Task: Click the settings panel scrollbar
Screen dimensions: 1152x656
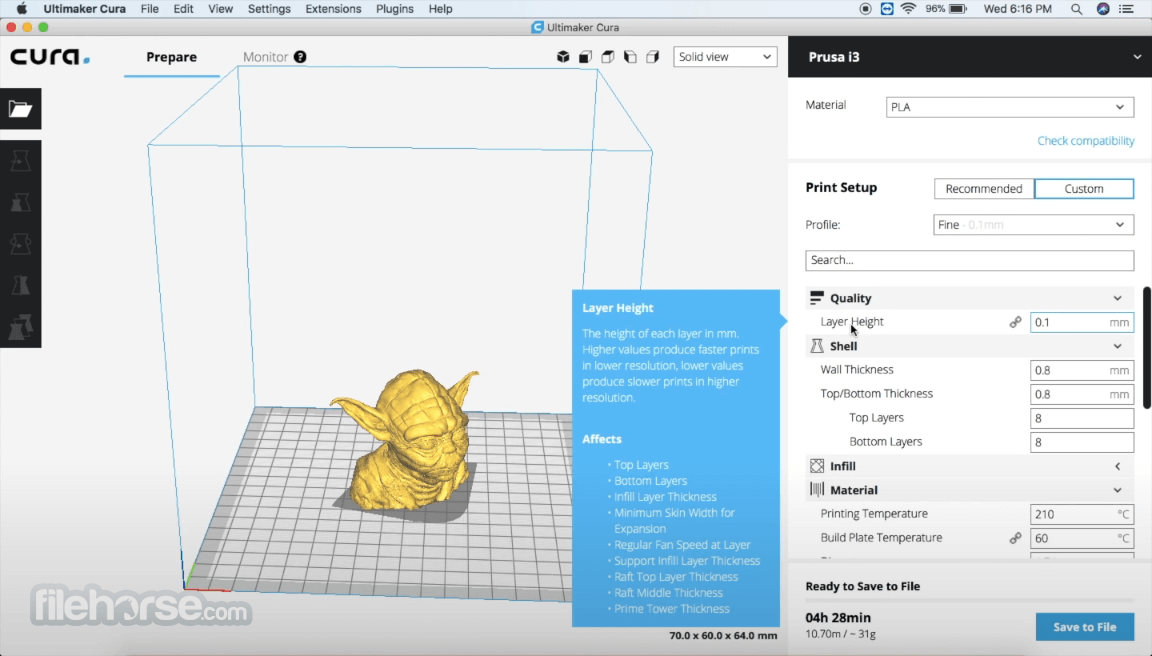Action: pyautogui.click(x=1147, y=347)
